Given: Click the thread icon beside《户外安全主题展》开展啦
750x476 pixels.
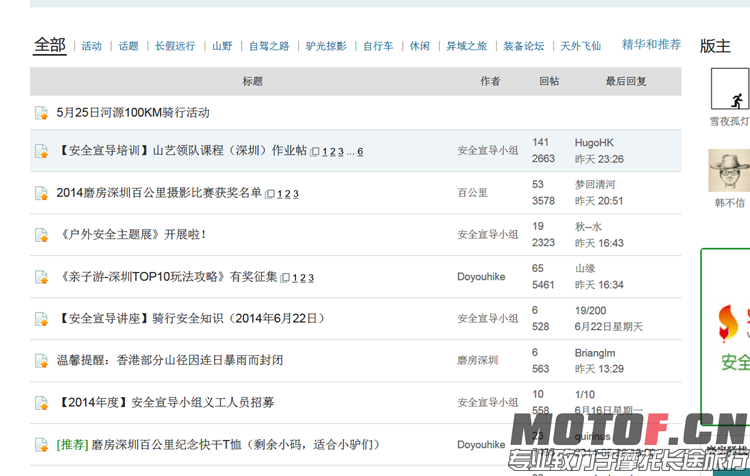Looking at the screenshot, I should (41, 235).
